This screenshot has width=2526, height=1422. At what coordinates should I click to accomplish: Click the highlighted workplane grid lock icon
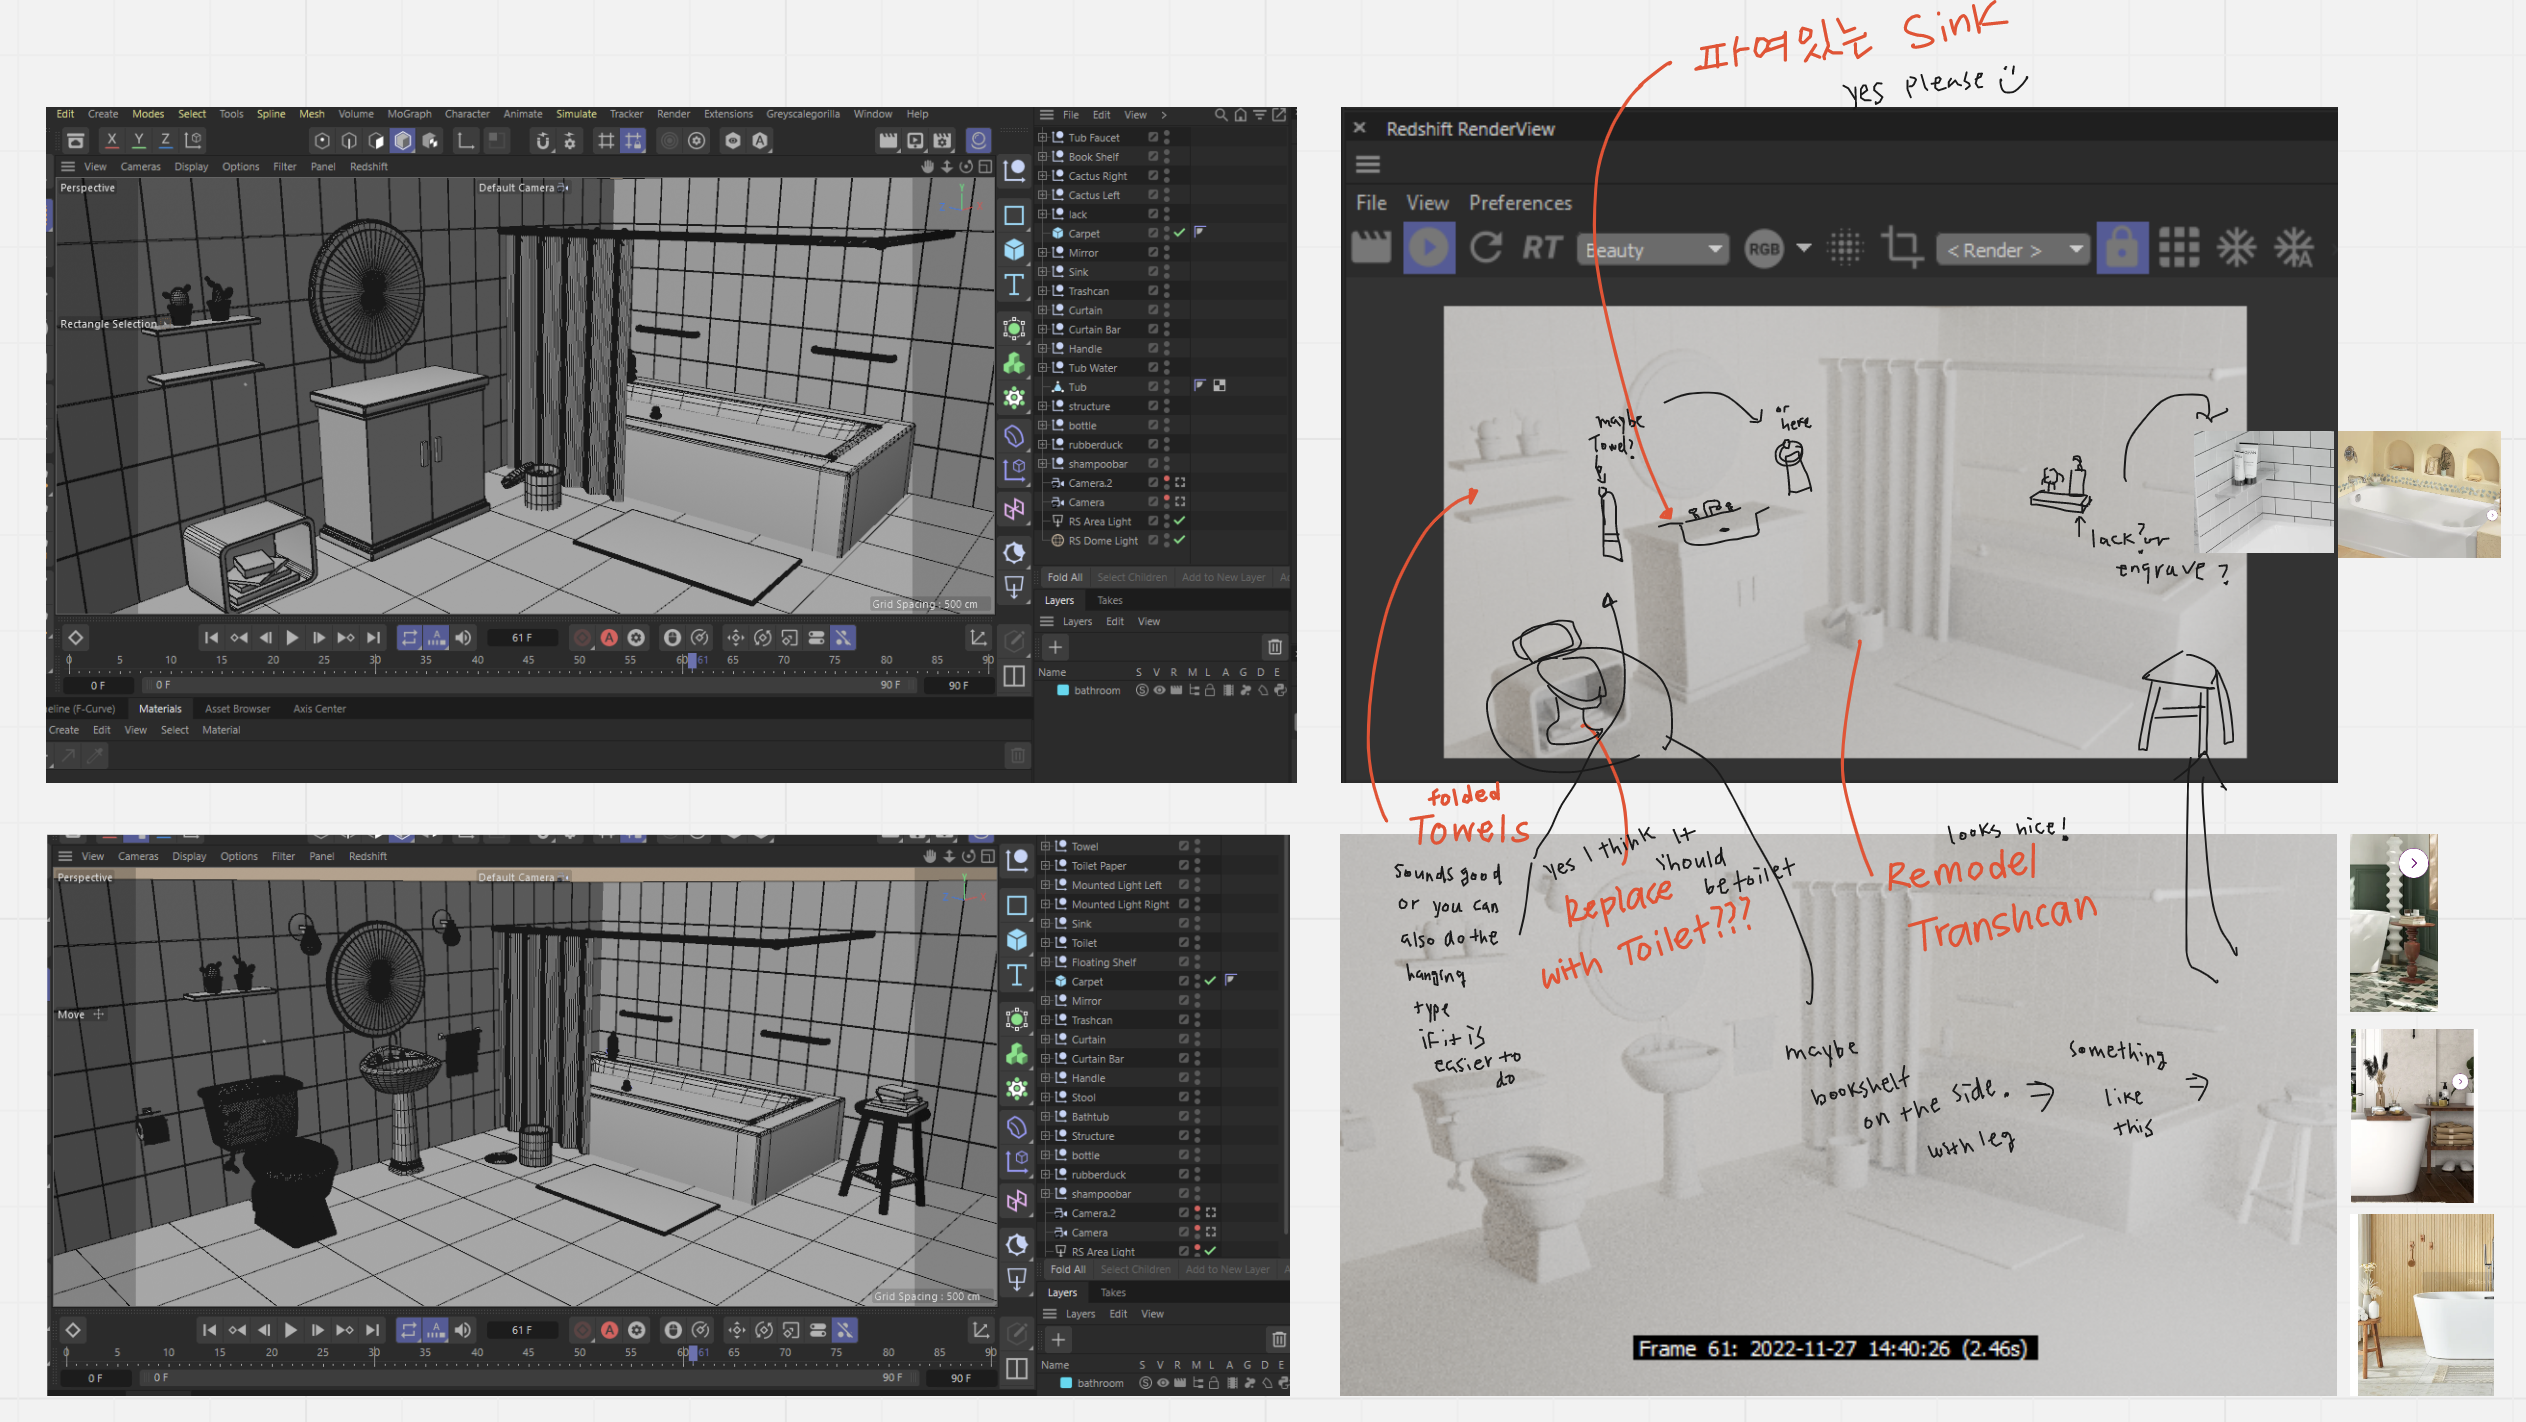tap(634, 141)
